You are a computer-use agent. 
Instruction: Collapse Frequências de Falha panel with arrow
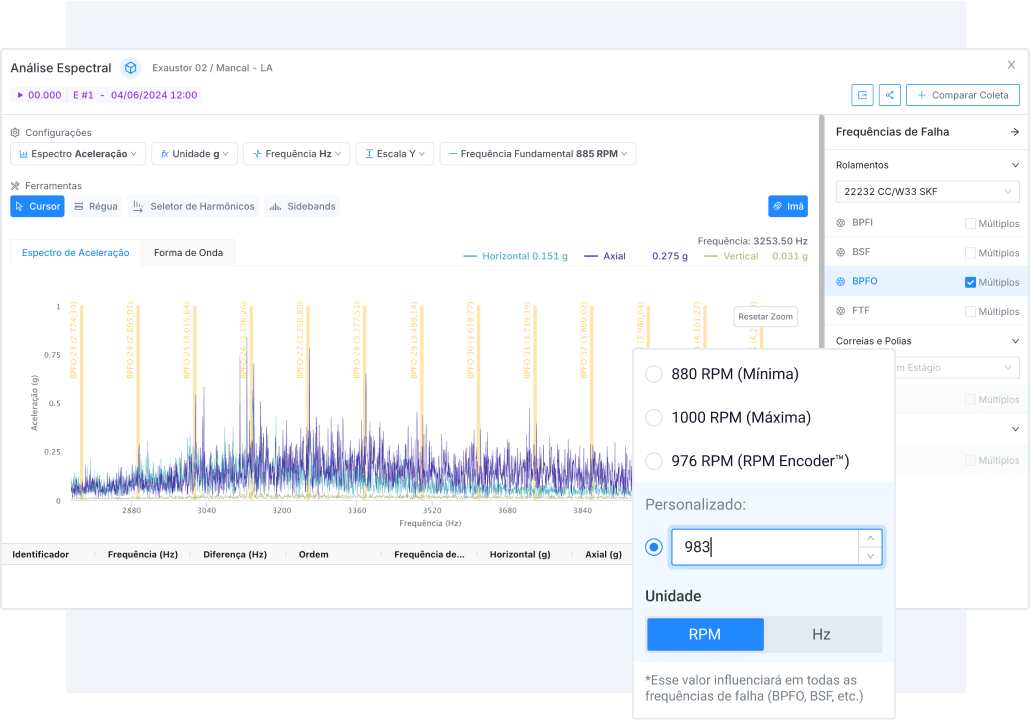tap(1014, 132)
